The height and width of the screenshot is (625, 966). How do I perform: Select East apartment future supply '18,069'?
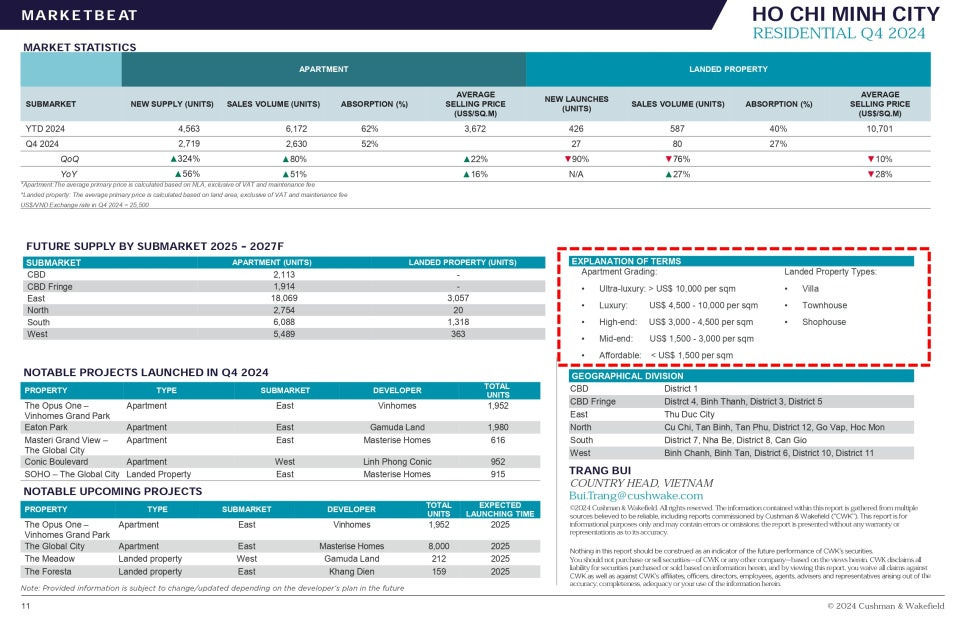[x=284, y=298]
